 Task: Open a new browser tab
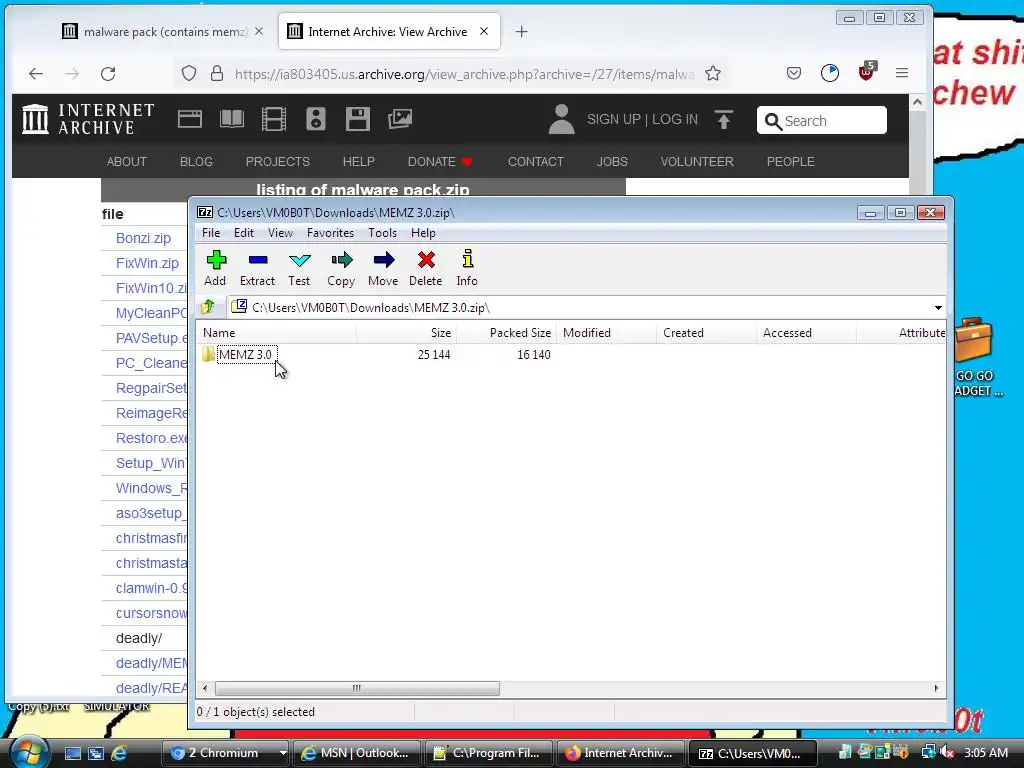[x=521, y=31]
